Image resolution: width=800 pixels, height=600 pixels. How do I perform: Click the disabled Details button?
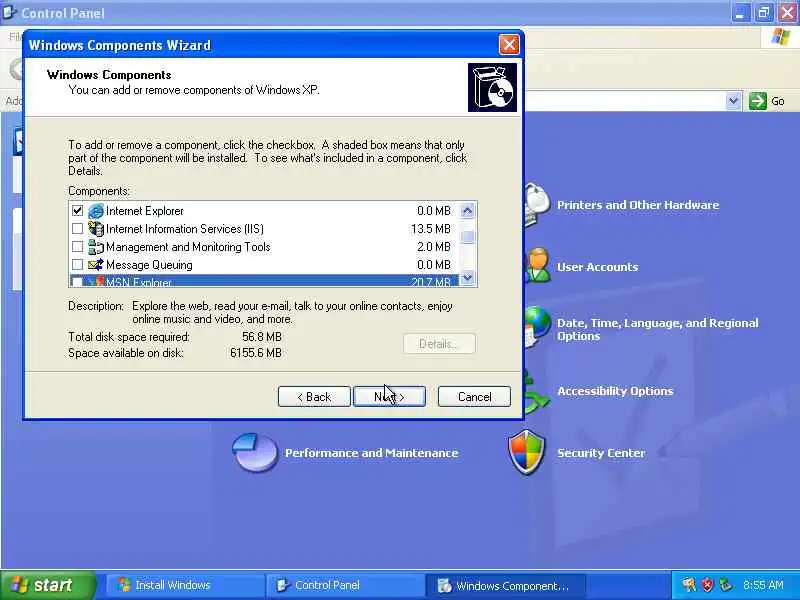coord(439,344)
